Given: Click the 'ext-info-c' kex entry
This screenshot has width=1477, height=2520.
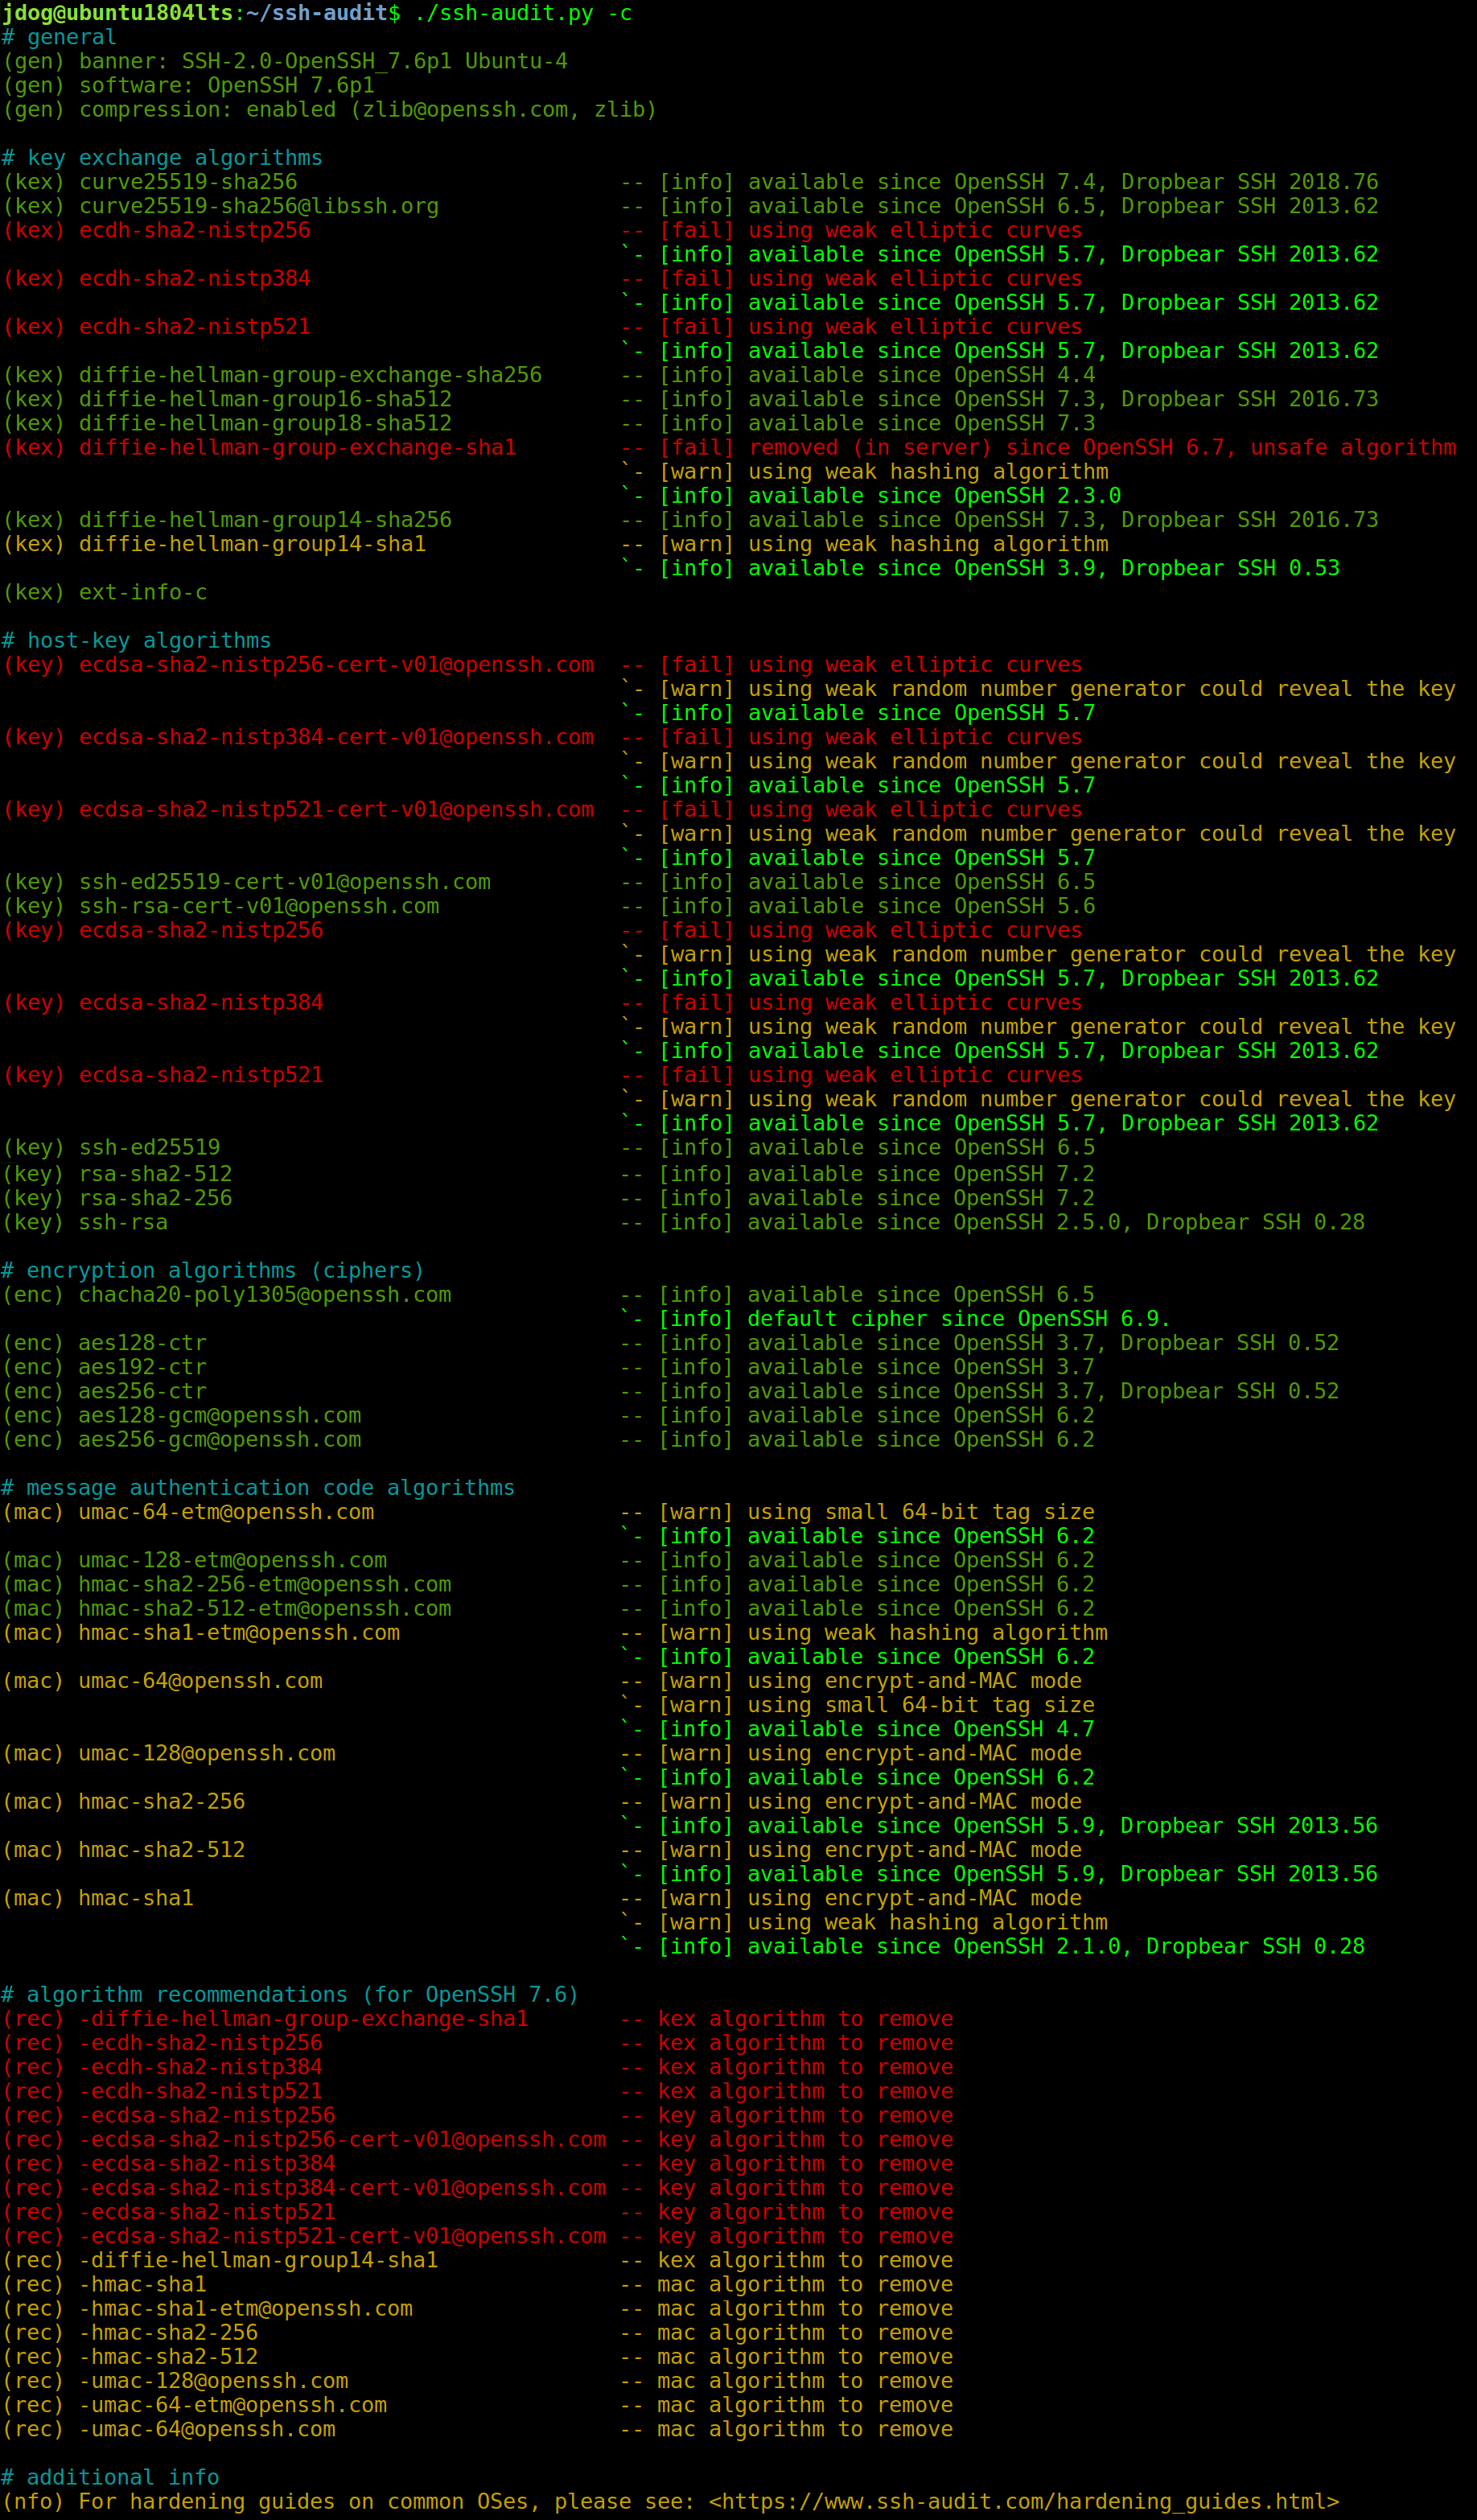Looking at the screenshot, I should [143, 592].
